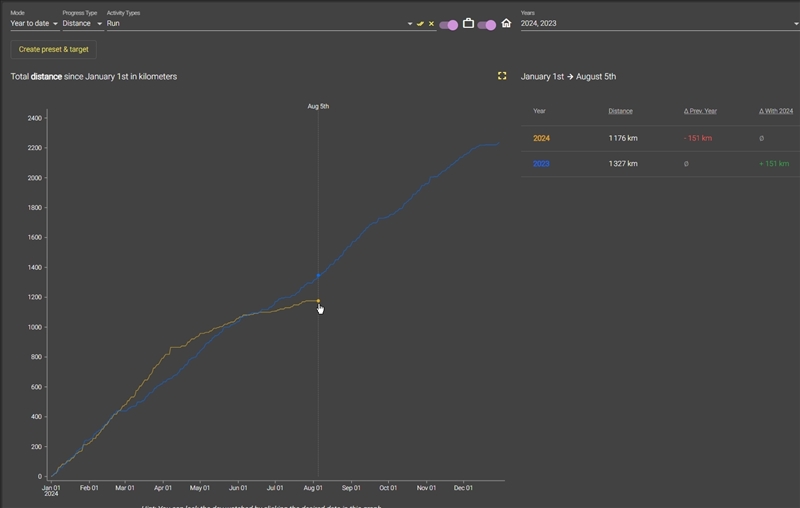Screen dimensions: 800x508
Task: Open the Progress Type dropdown showing Distance
Action: coord(82,23)
